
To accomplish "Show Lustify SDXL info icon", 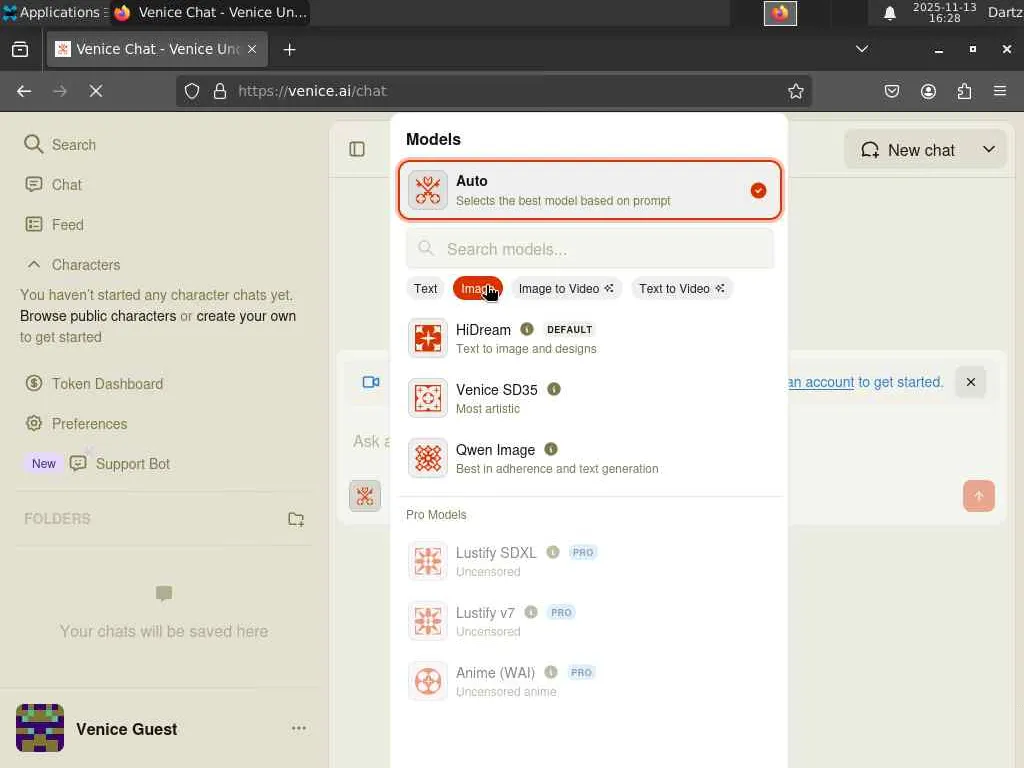I will point(552,552).
